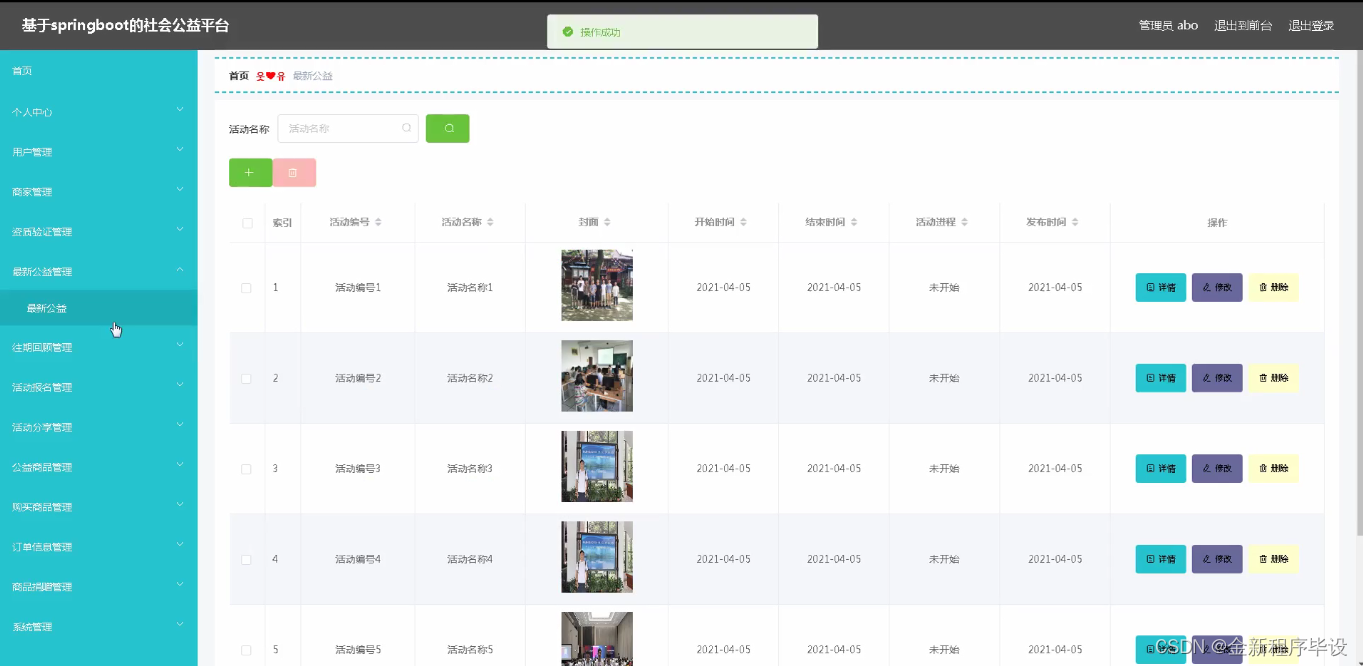This screenshot has width=1363, height=666.
Task: Open 详情 for 活动名称1
Action: tap(1159, 287)
